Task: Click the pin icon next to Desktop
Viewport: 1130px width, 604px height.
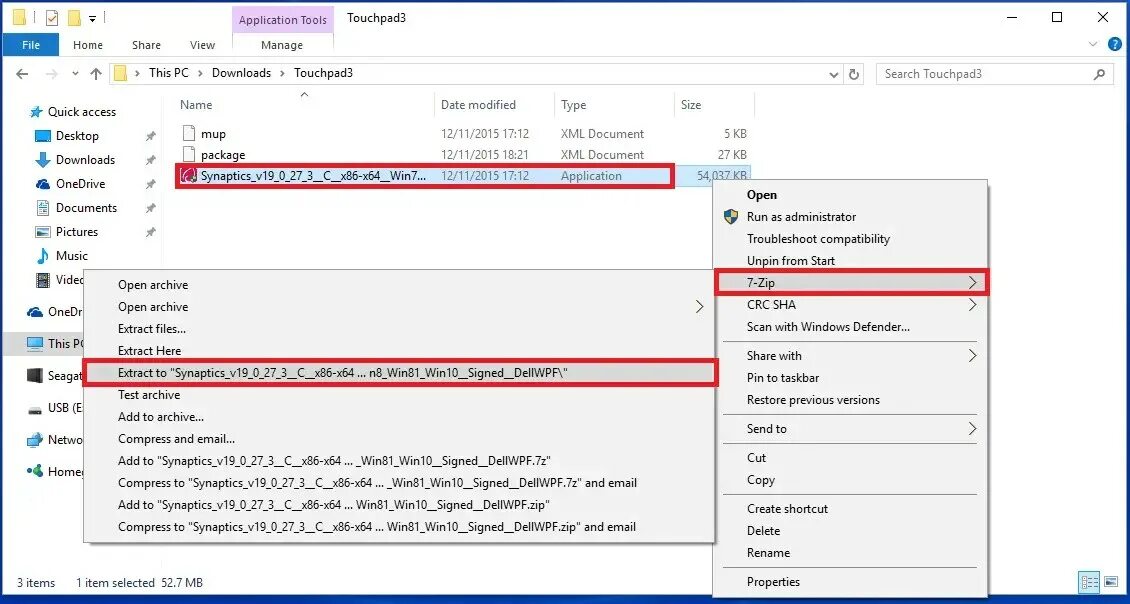Action: (151, 136)
